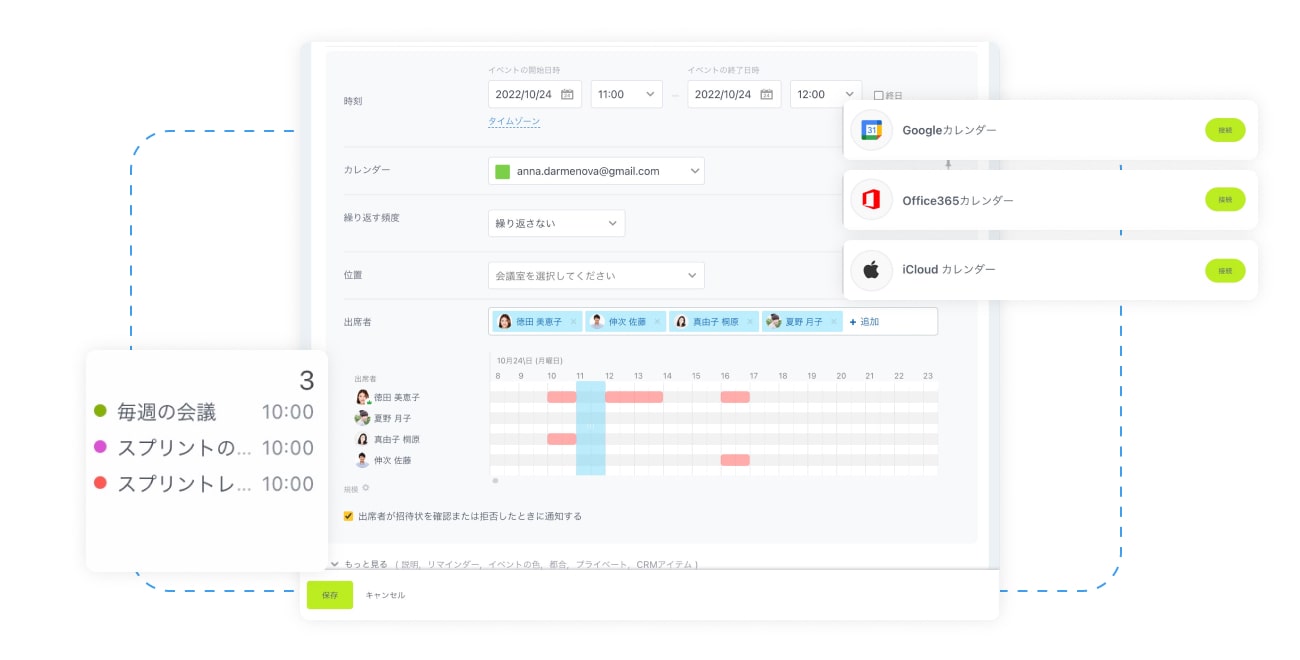
Task: Click 徳田 美恵子's busy block at 16:00
Action: click(x=735, y=397)
